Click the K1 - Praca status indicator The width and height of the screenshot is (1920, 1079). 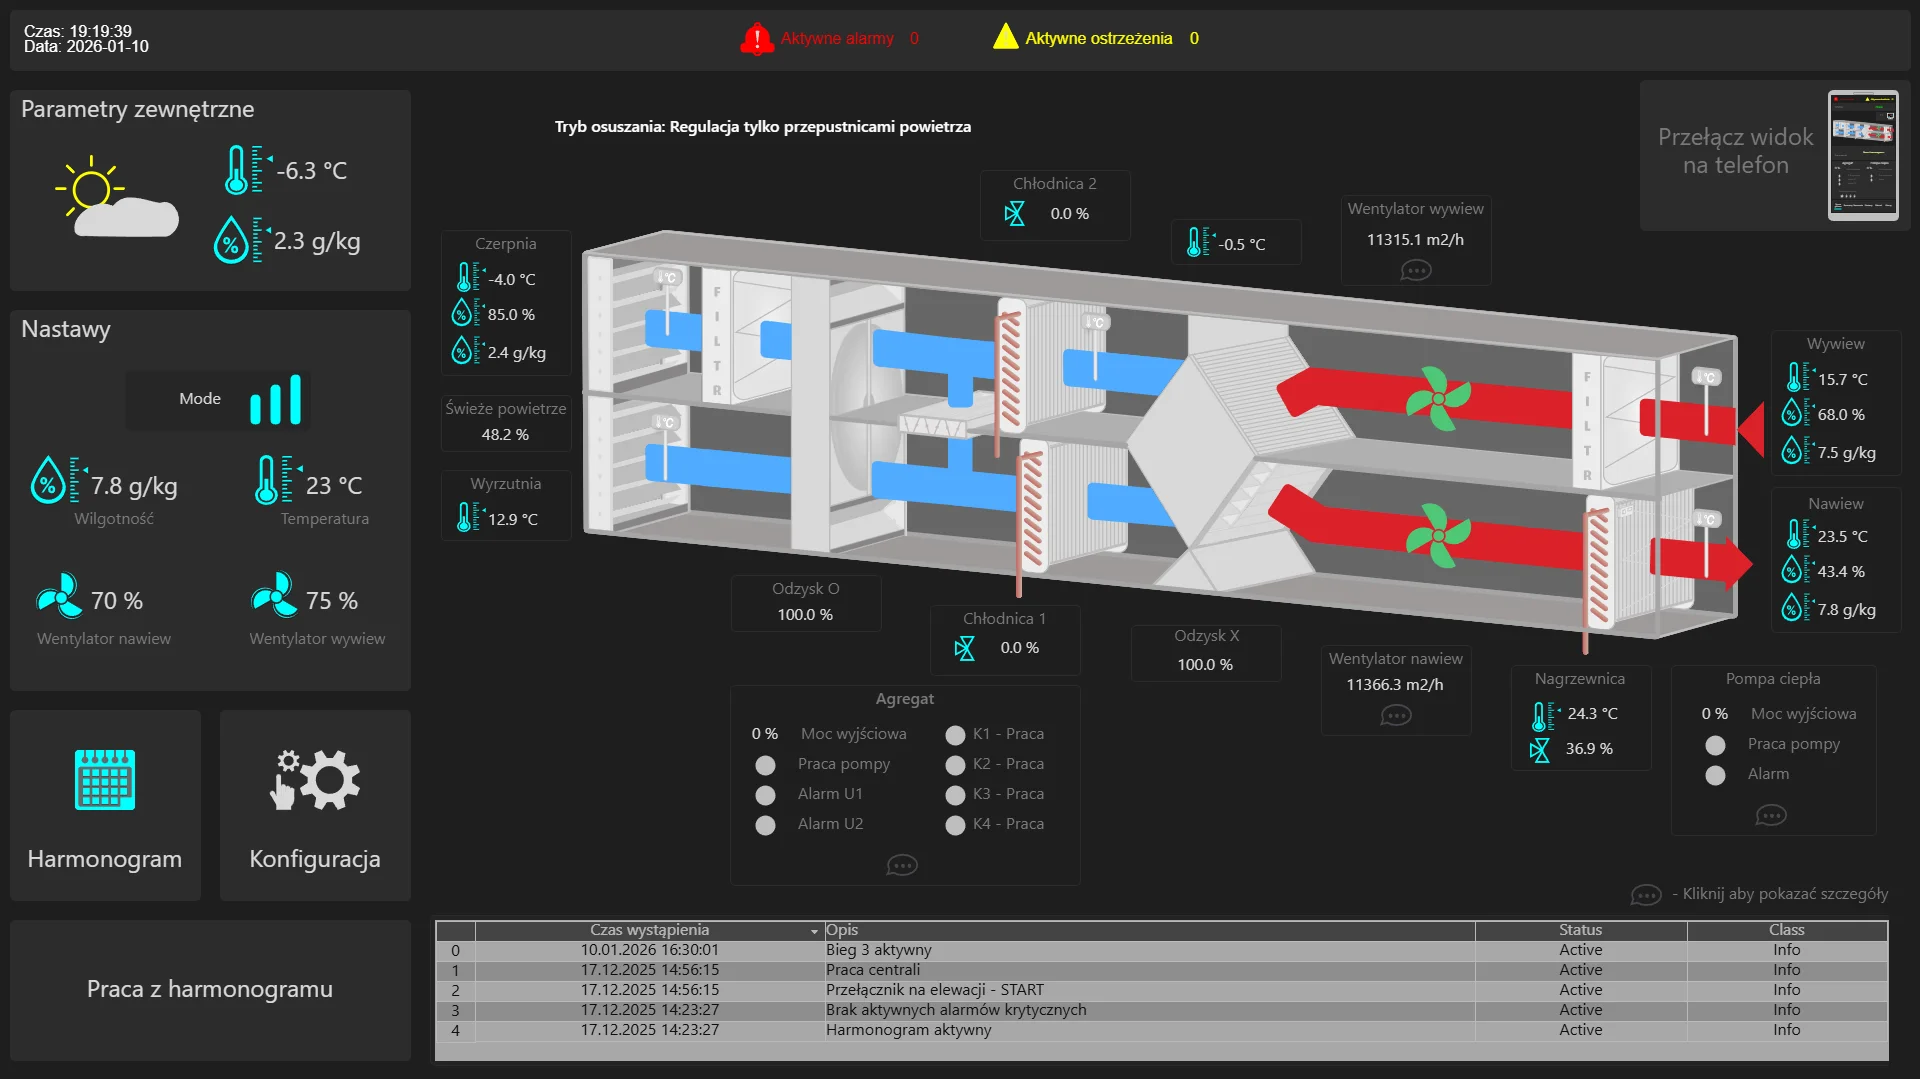coord(955,735)
